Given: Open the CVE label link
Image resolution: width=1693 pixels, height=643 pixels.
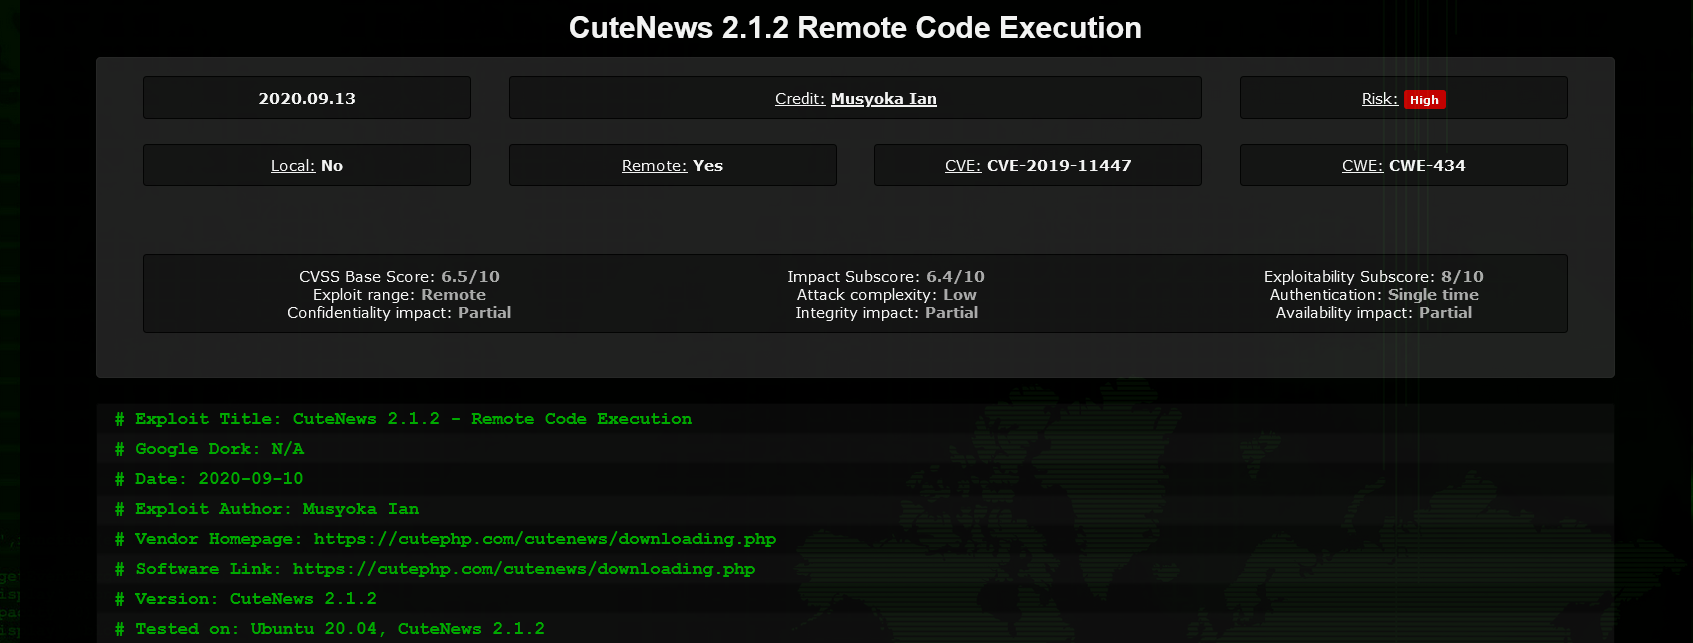Looking at the screenshot, I should [963, 166].
